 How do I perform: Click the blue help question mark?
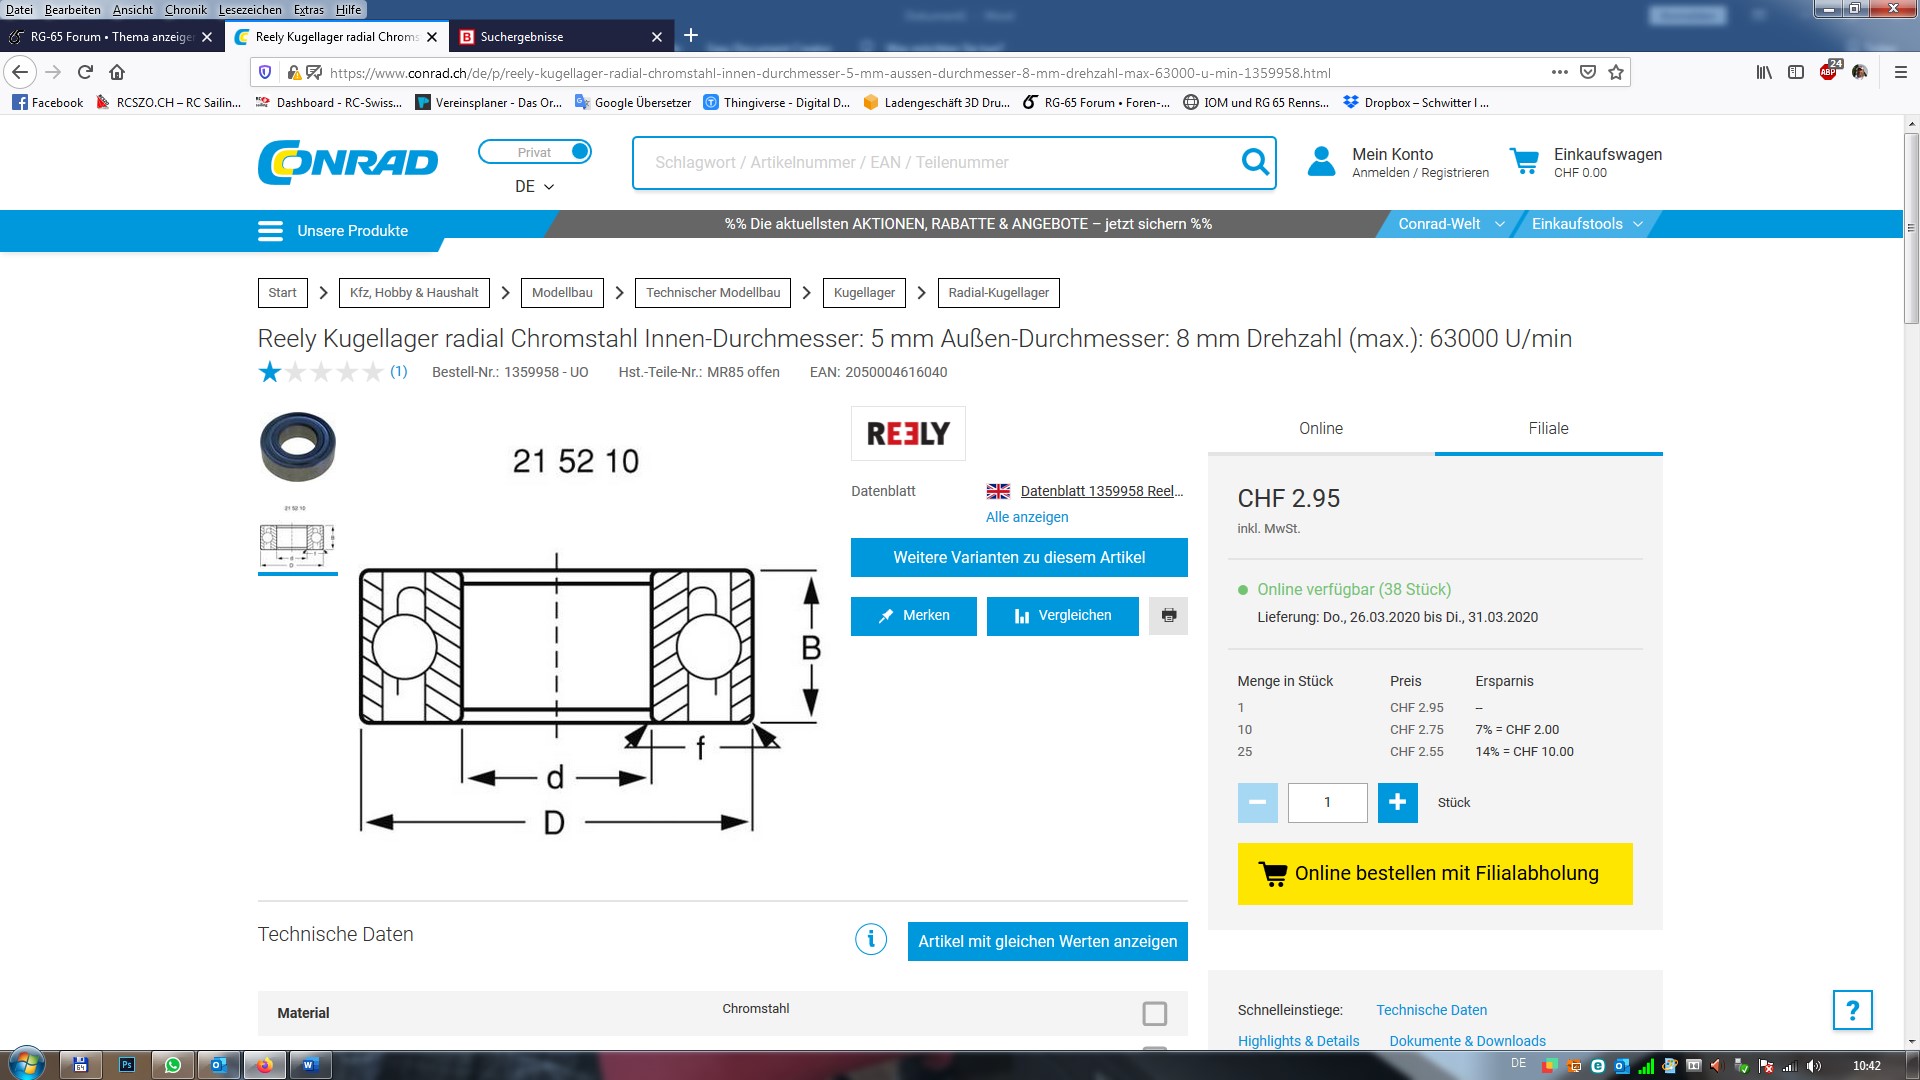1851,1010
